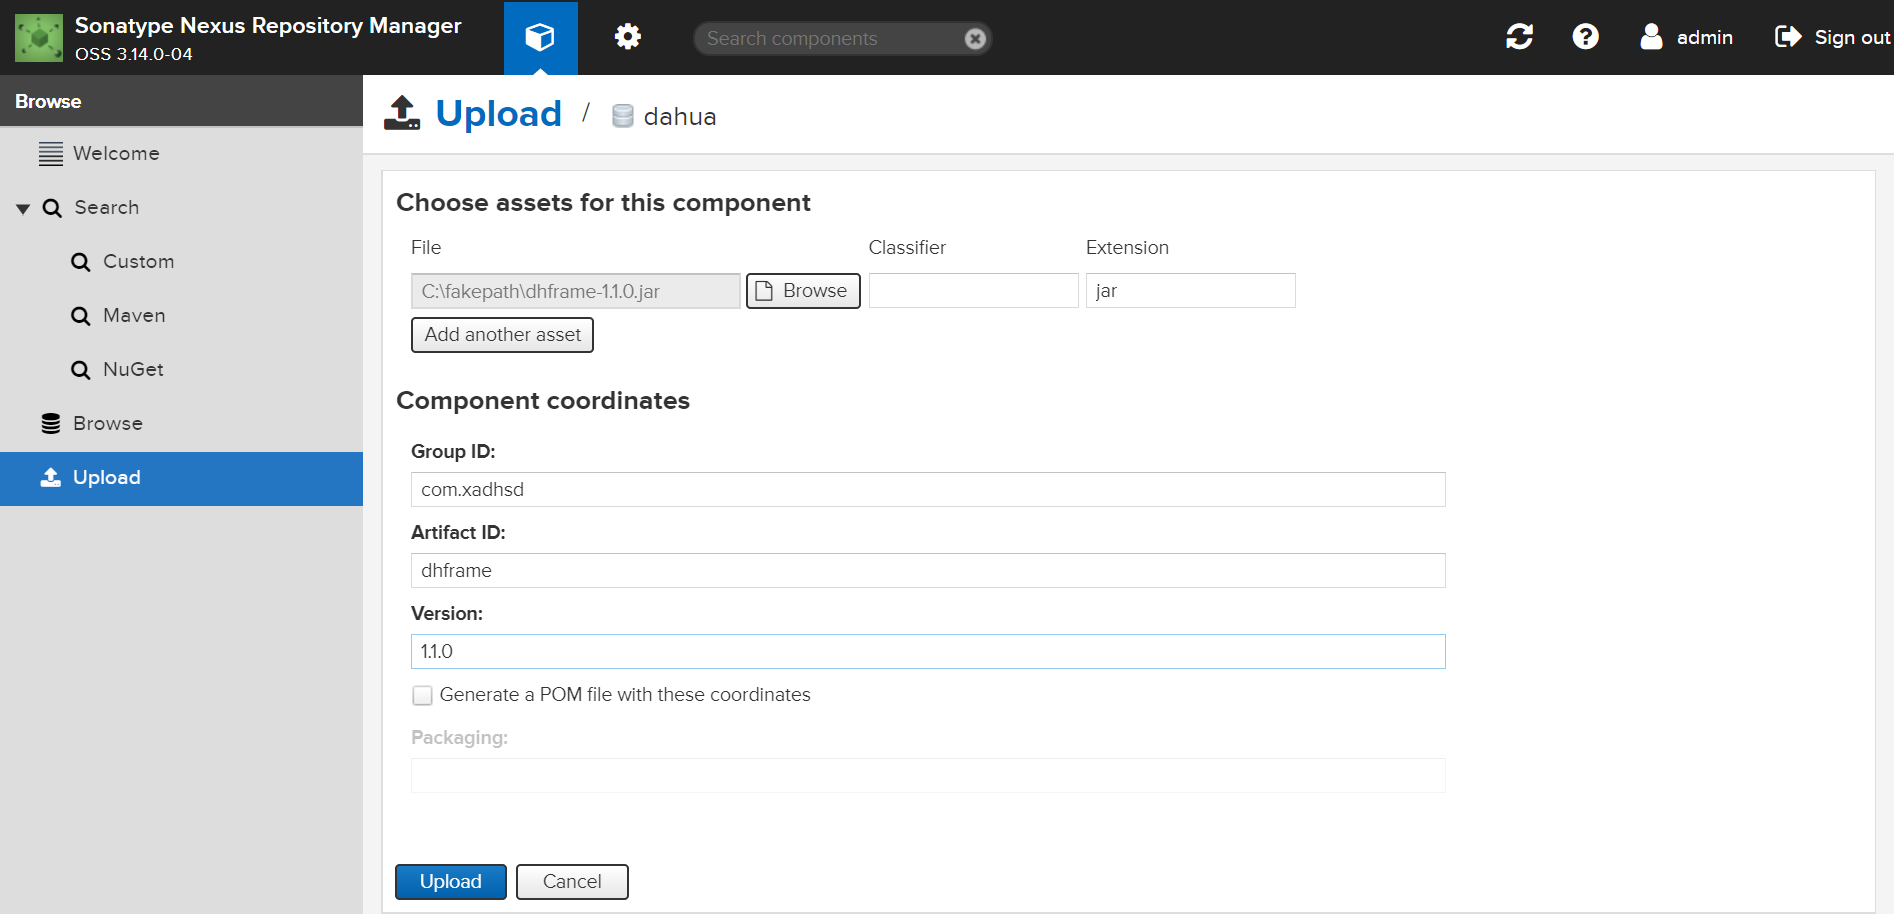Viewport: 1894px width, 914px height.
Task: Click magnifier icon next to Maven
Action: pos(81,316)
